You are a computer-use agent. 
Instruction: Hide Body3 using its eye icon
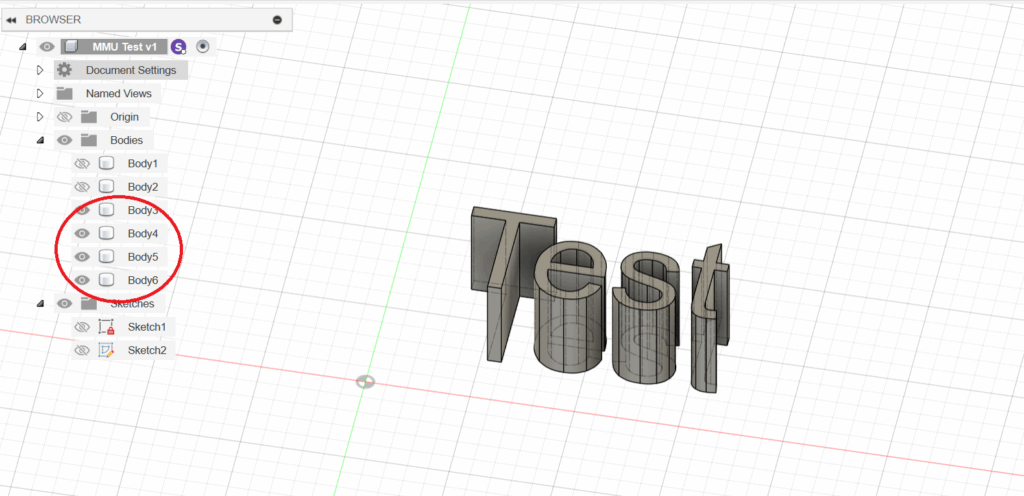pyautogui.click(x=82, y=210)
